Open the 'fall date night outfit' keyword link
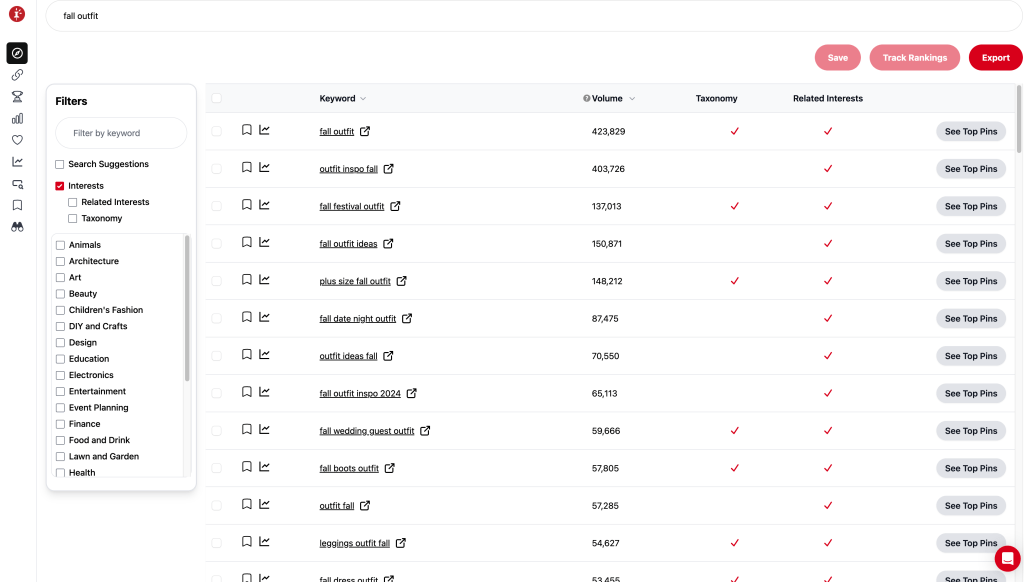This screenshot has height=582, width=1024. [x=357, y=319]
